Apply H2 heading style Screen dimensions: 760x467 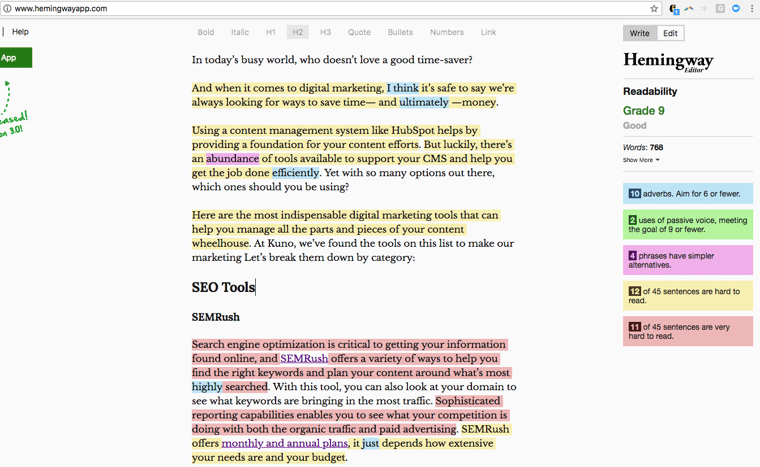tap(297, 32)
